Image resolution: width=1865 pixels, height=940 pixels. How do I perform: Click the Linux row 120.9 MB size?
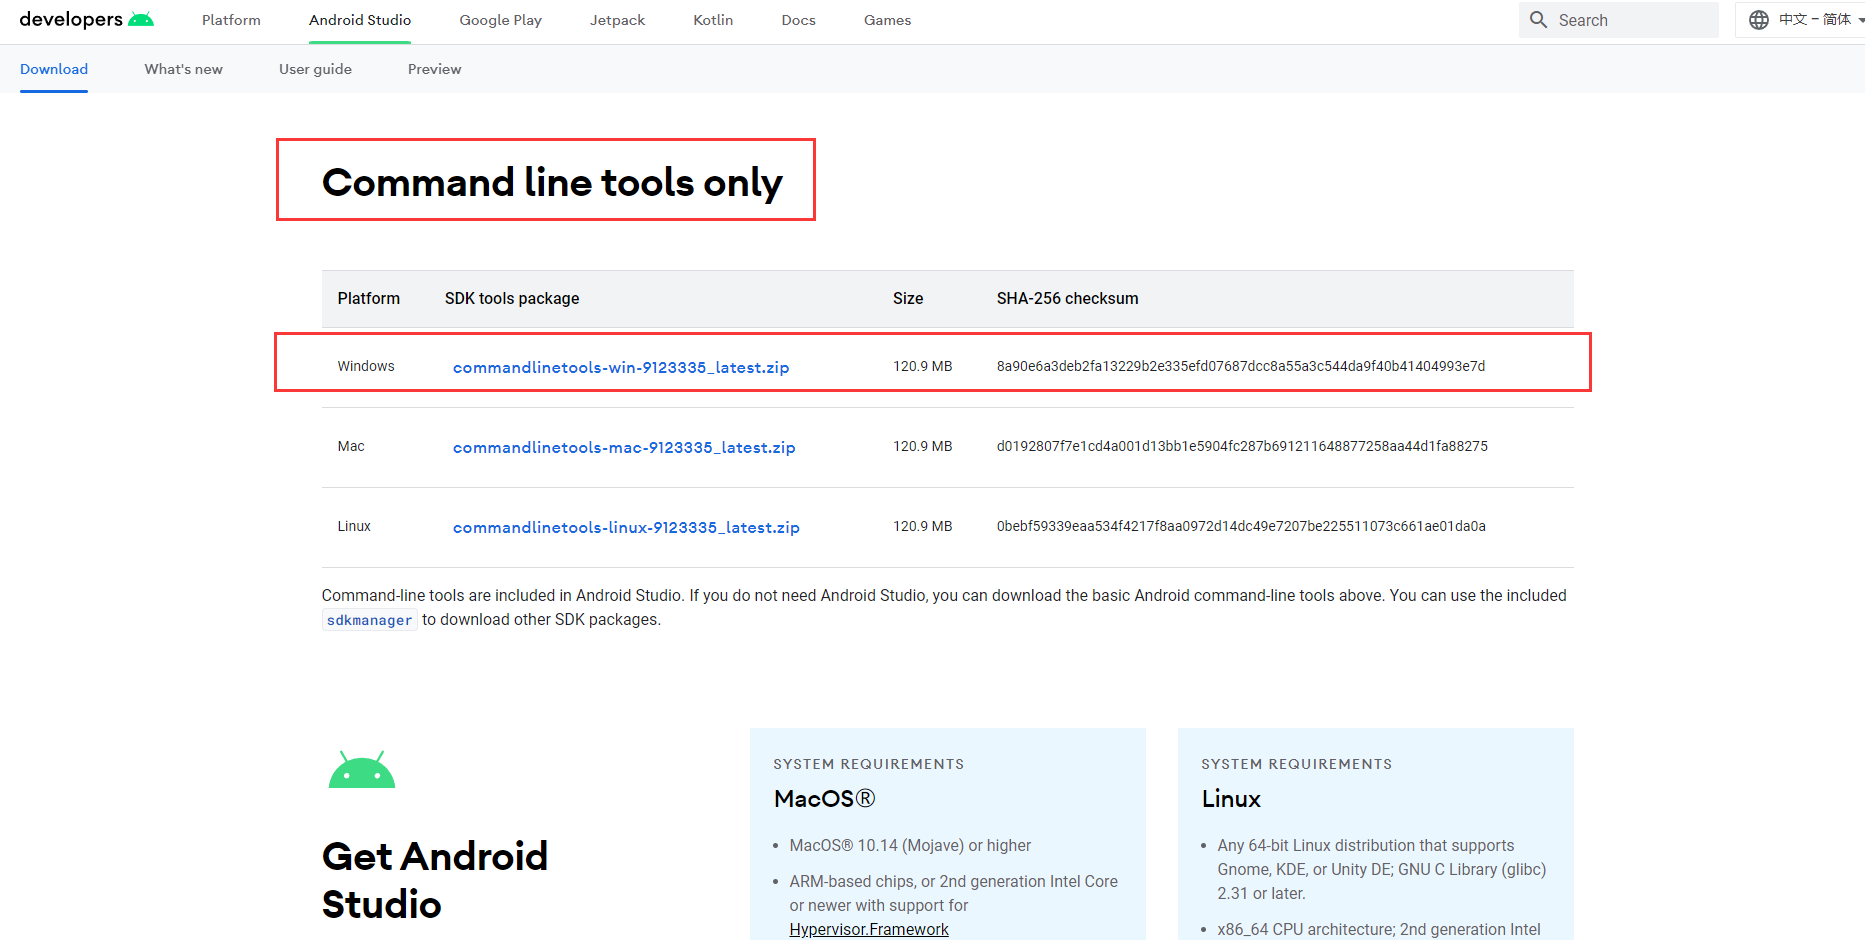pyautogui.click(x=922, y=526)
